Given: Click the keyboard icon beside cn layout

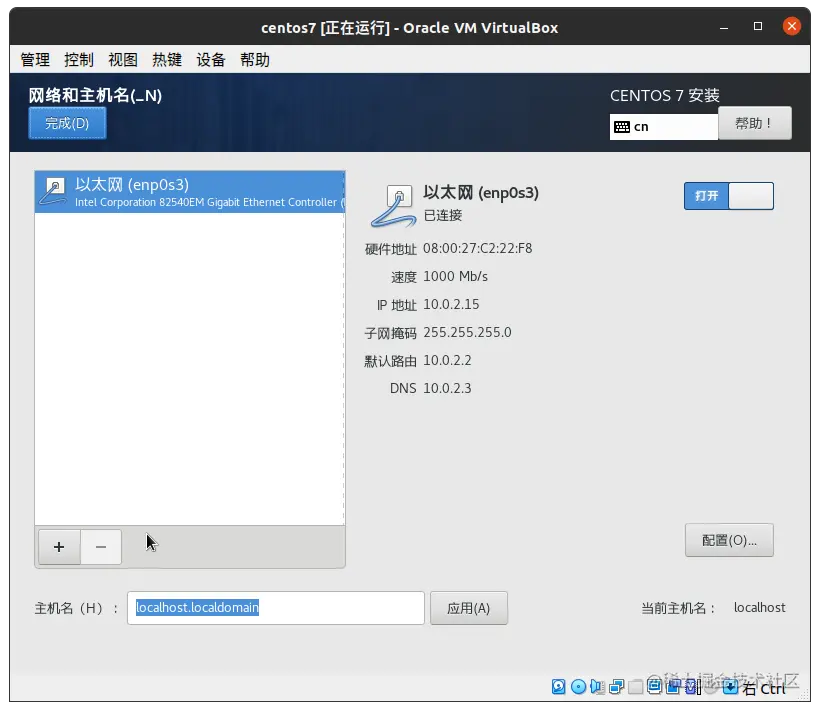Looking at the screenshot, I should 622,127.
